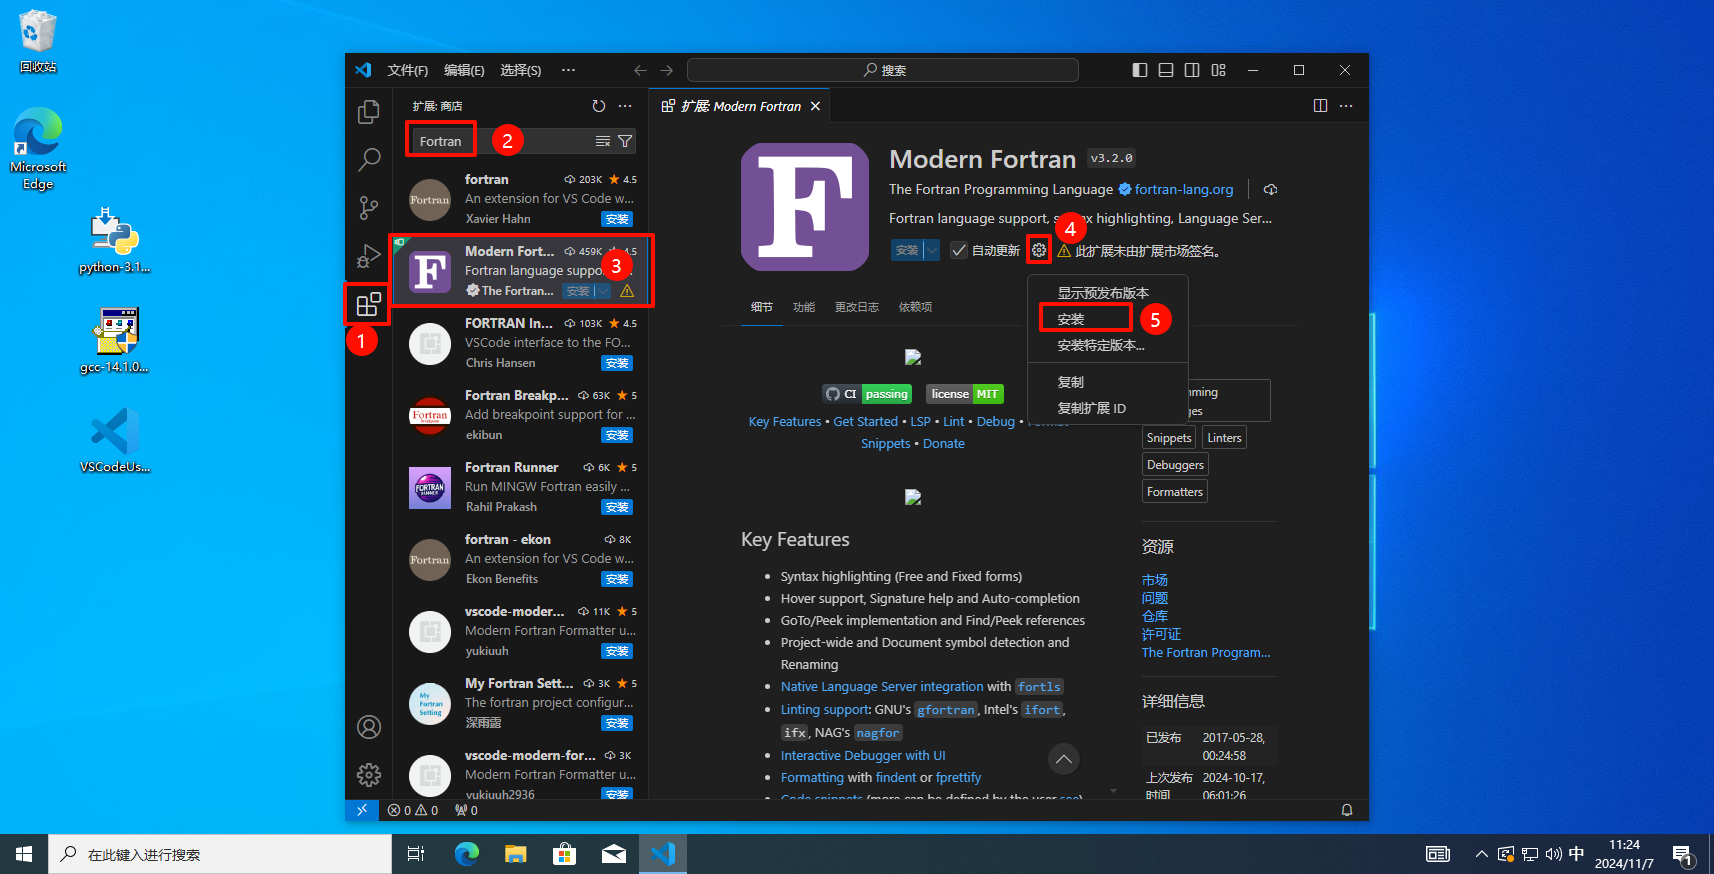Open the fortran-lang.org publisher link
1714x874 pixels.
point(1183,189)
